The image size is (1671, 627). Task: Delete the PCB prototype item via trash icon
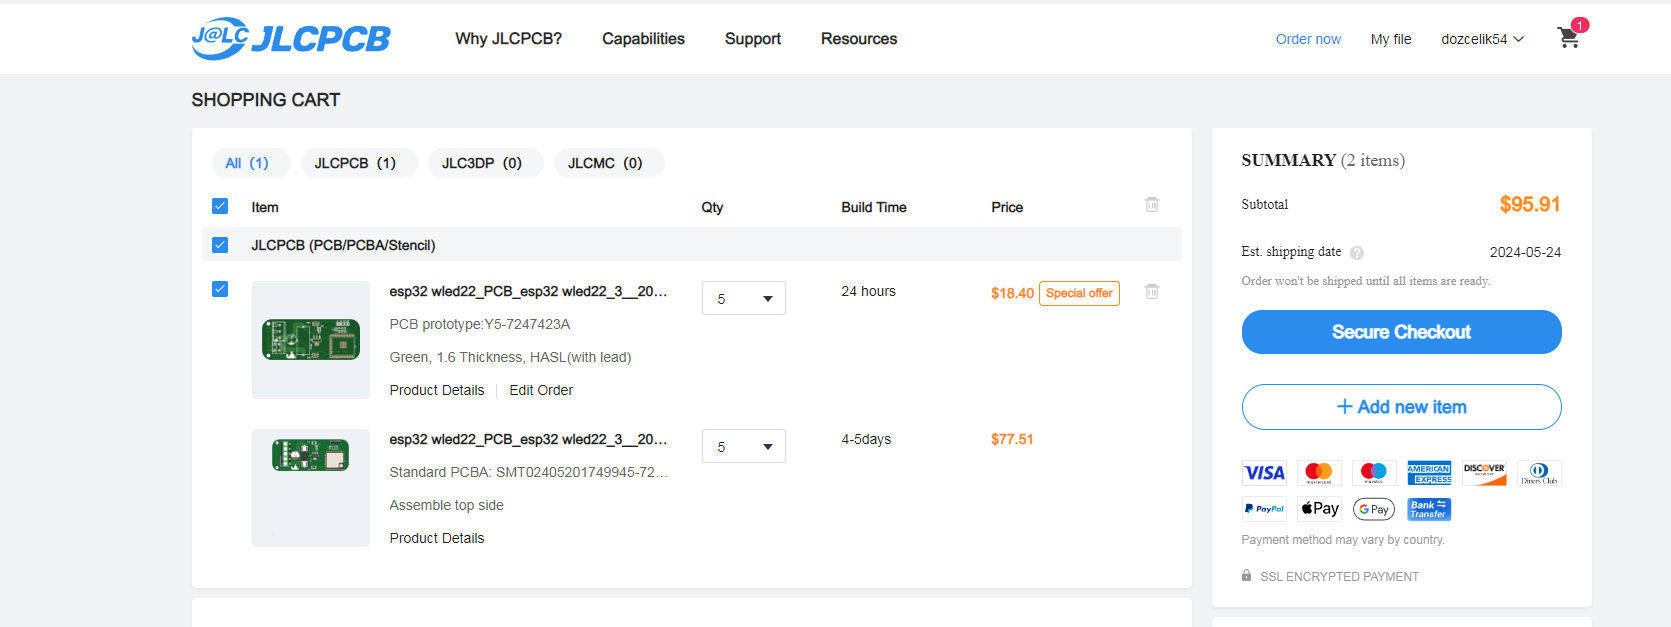(1152, 291)
